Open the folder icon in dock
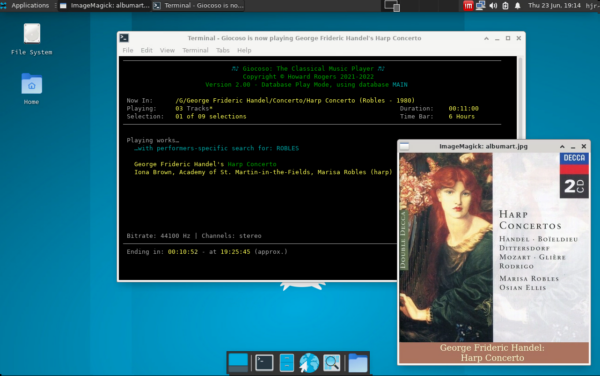The width and height of the screenshot is (600, 376). click(358, 363)
